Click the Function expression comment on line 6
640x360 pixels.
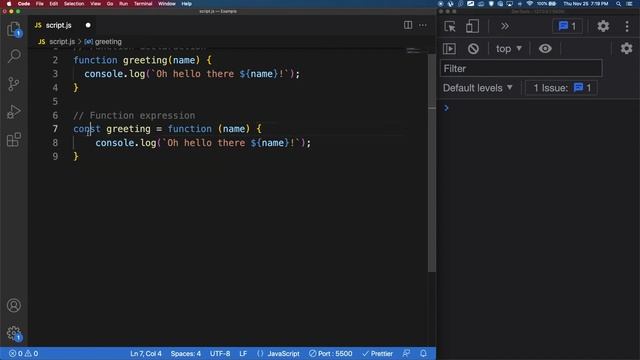pyautogui.click(x=134, y=116)
